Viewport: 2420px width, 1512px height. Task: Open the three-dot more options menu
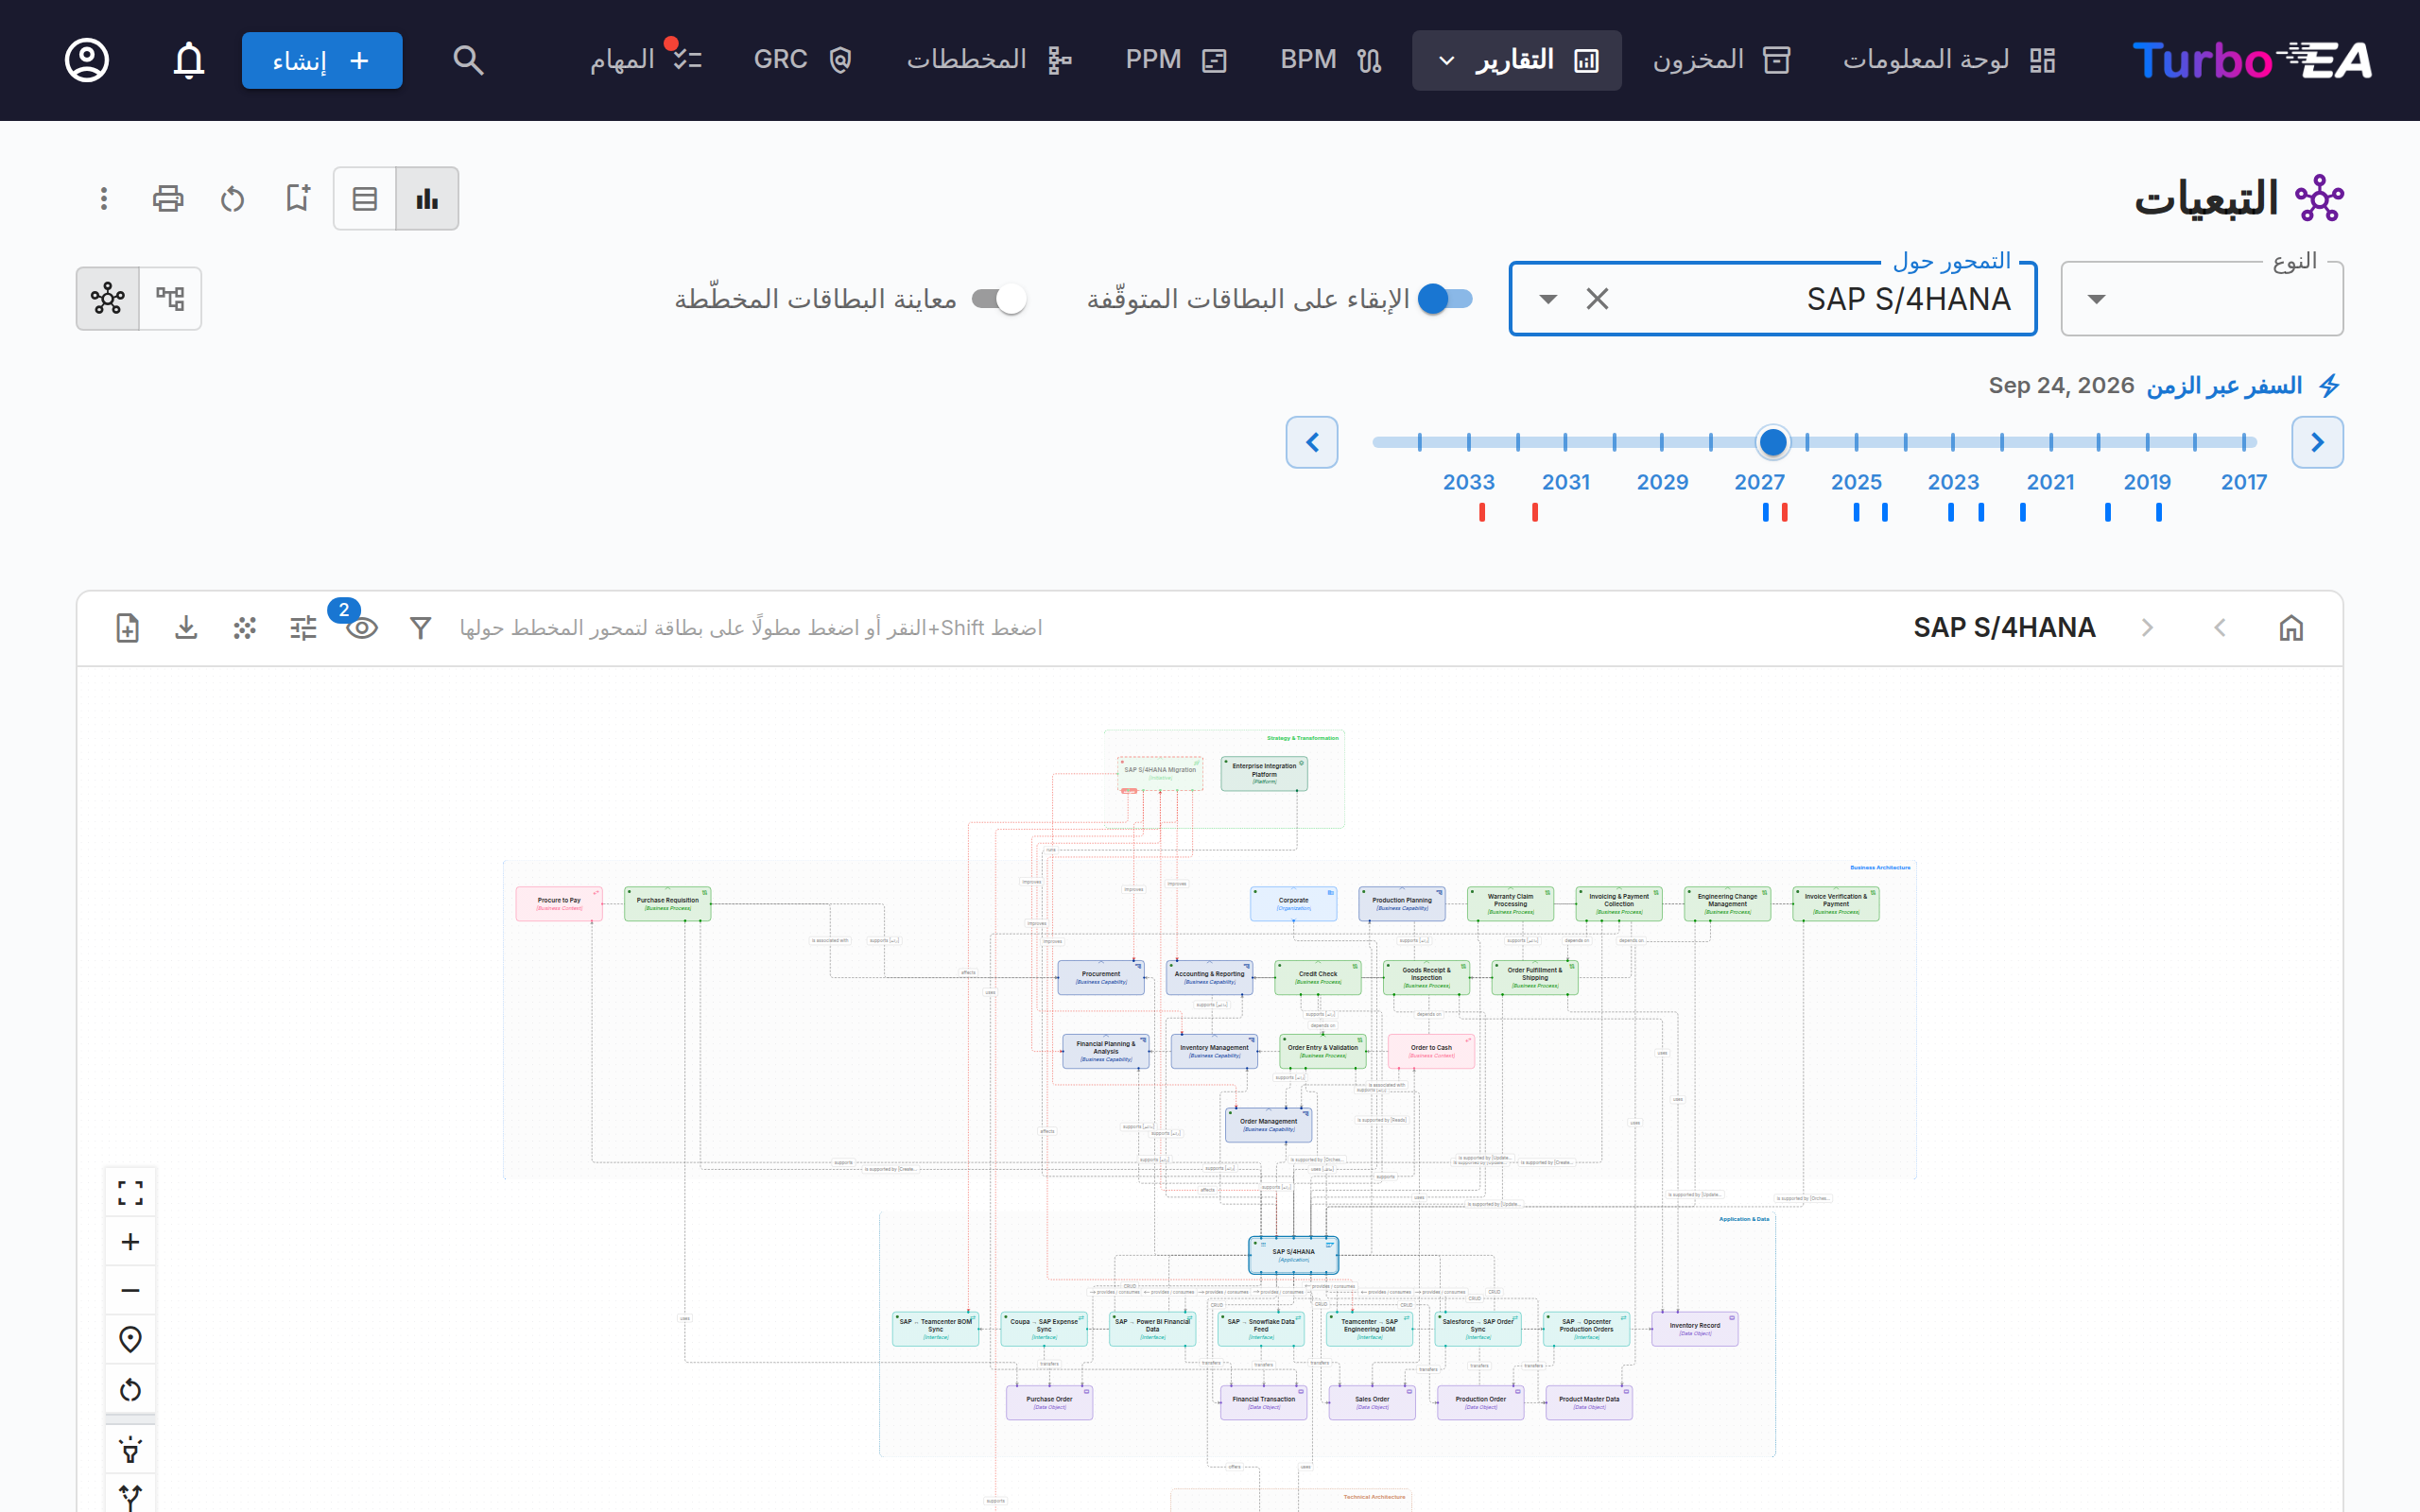[104, 198]
